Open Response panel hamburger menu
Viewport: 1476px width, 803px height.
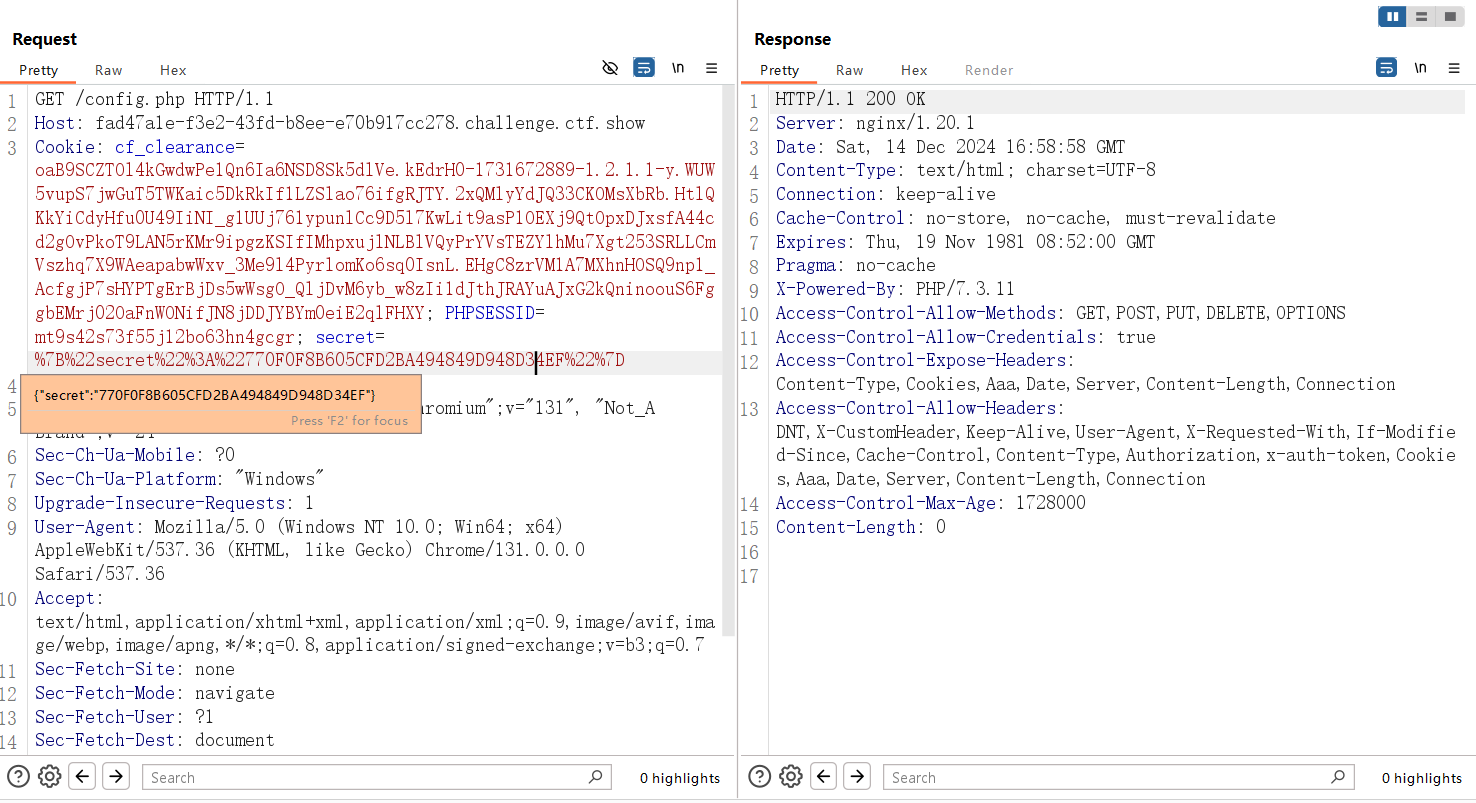click(x=1452, y=68)
